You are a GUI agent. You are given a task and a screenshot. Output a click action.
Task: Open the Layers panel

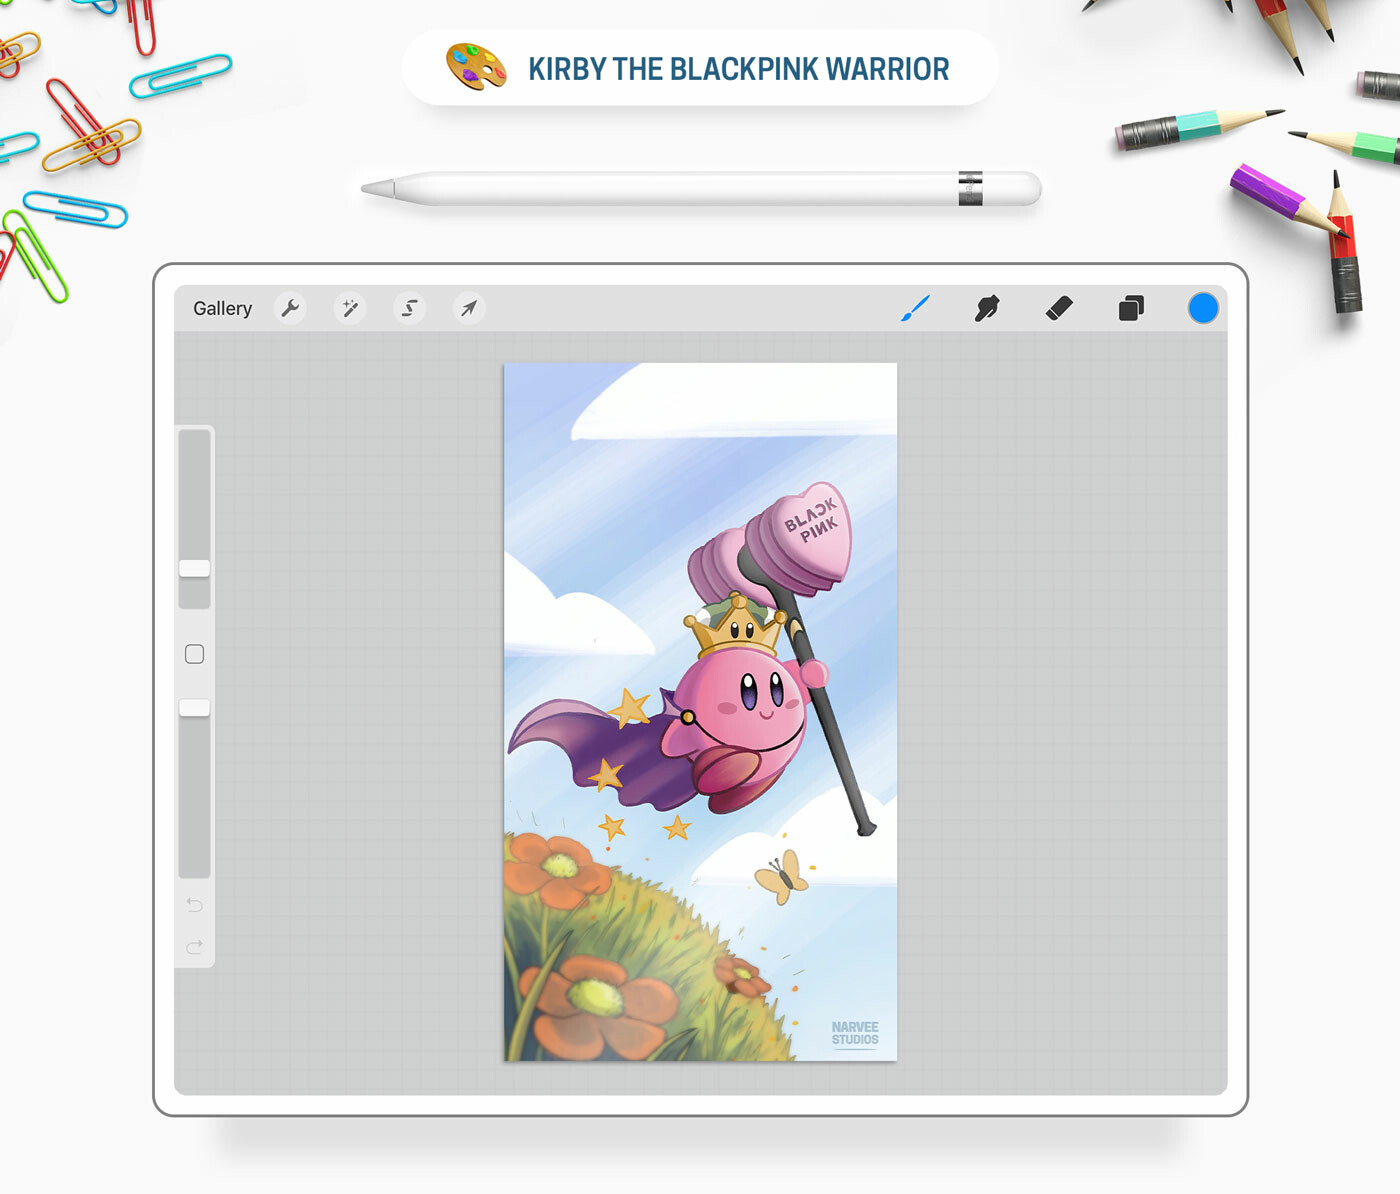[1131, 308]
